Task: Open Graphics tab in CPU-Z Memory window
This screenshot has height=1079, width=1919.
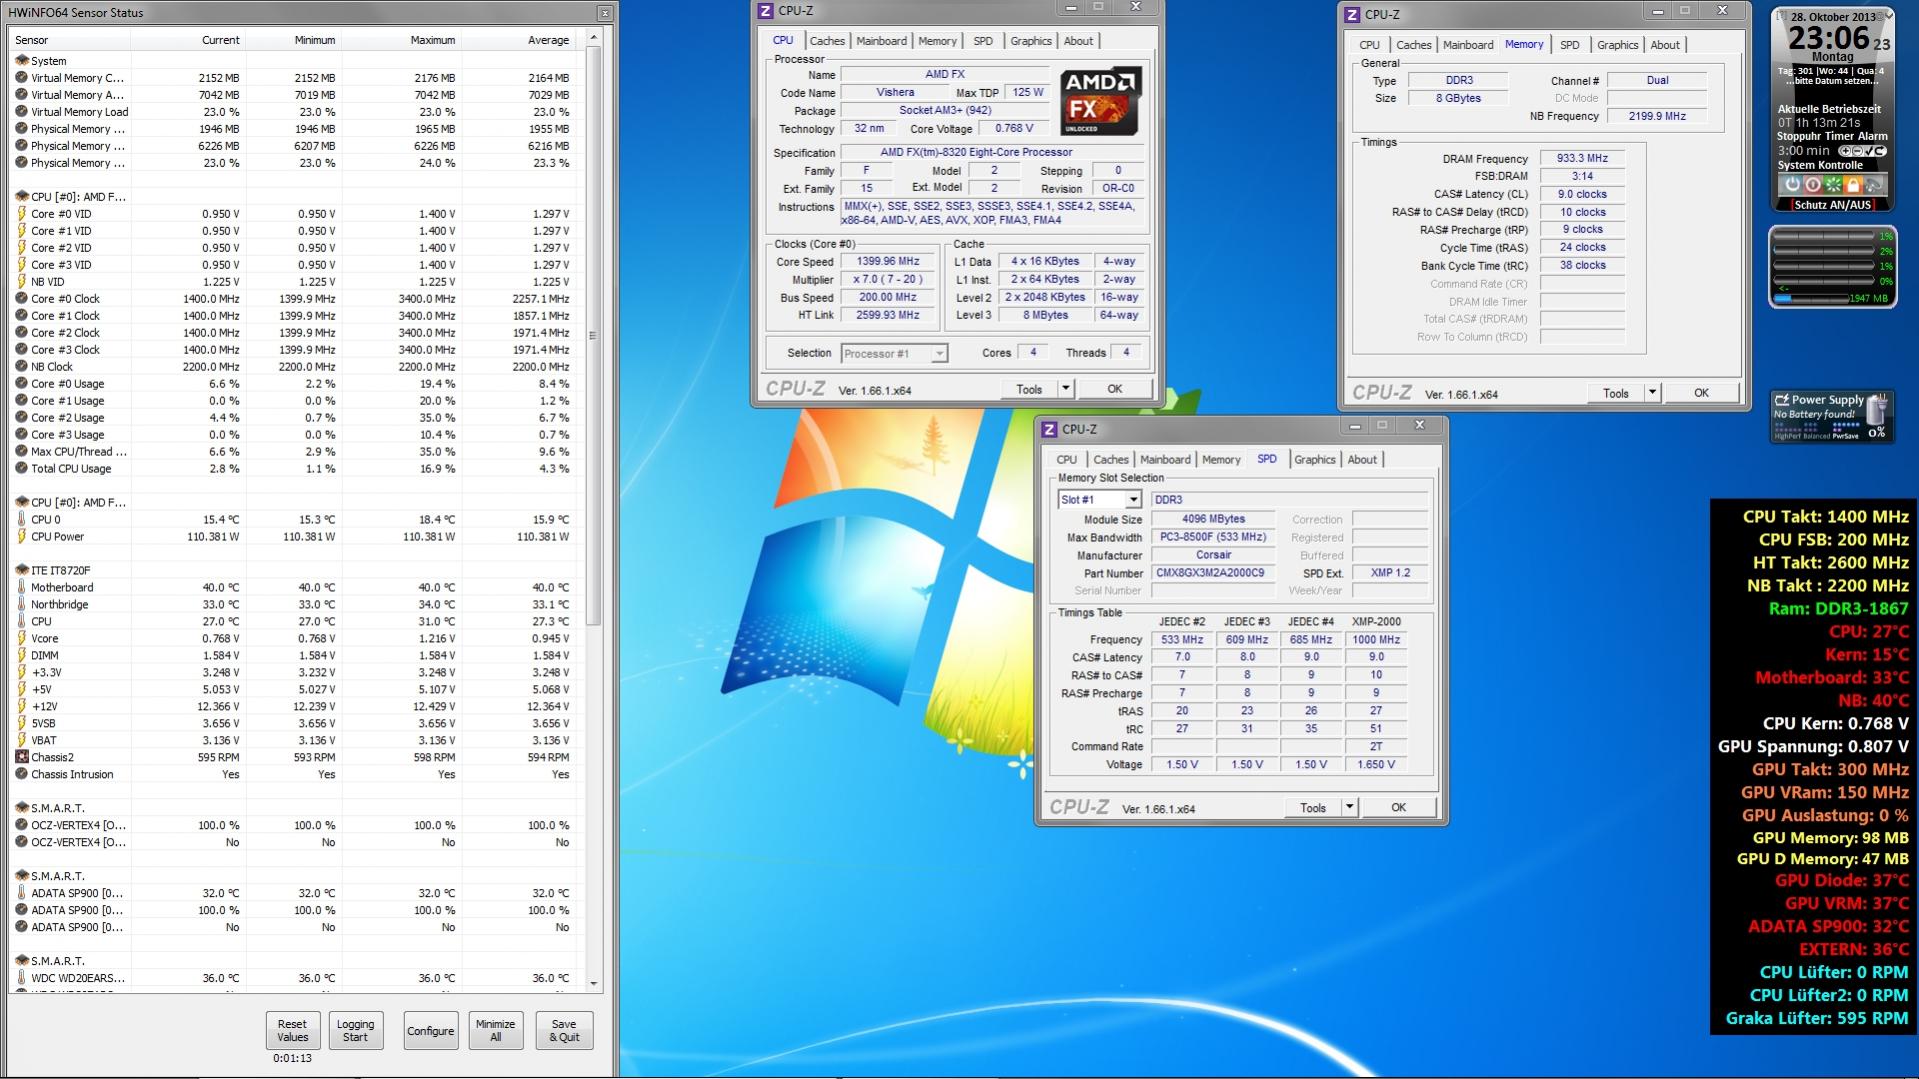Action: point(1617,45)
